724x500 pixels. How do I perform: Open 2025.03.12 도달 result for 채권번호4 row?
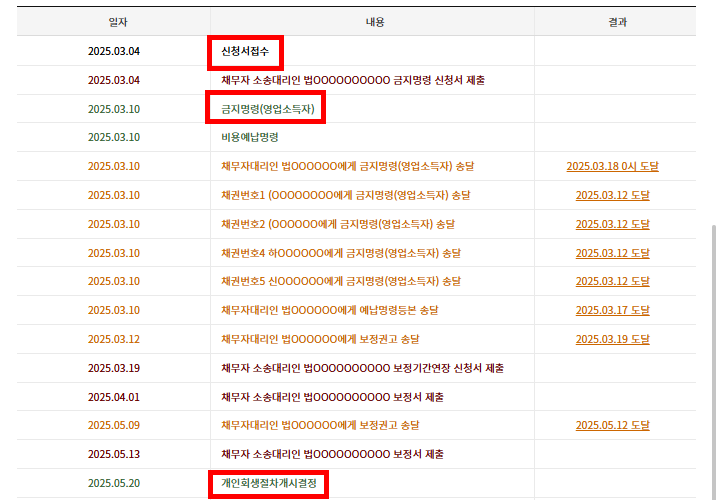(612, 253)
